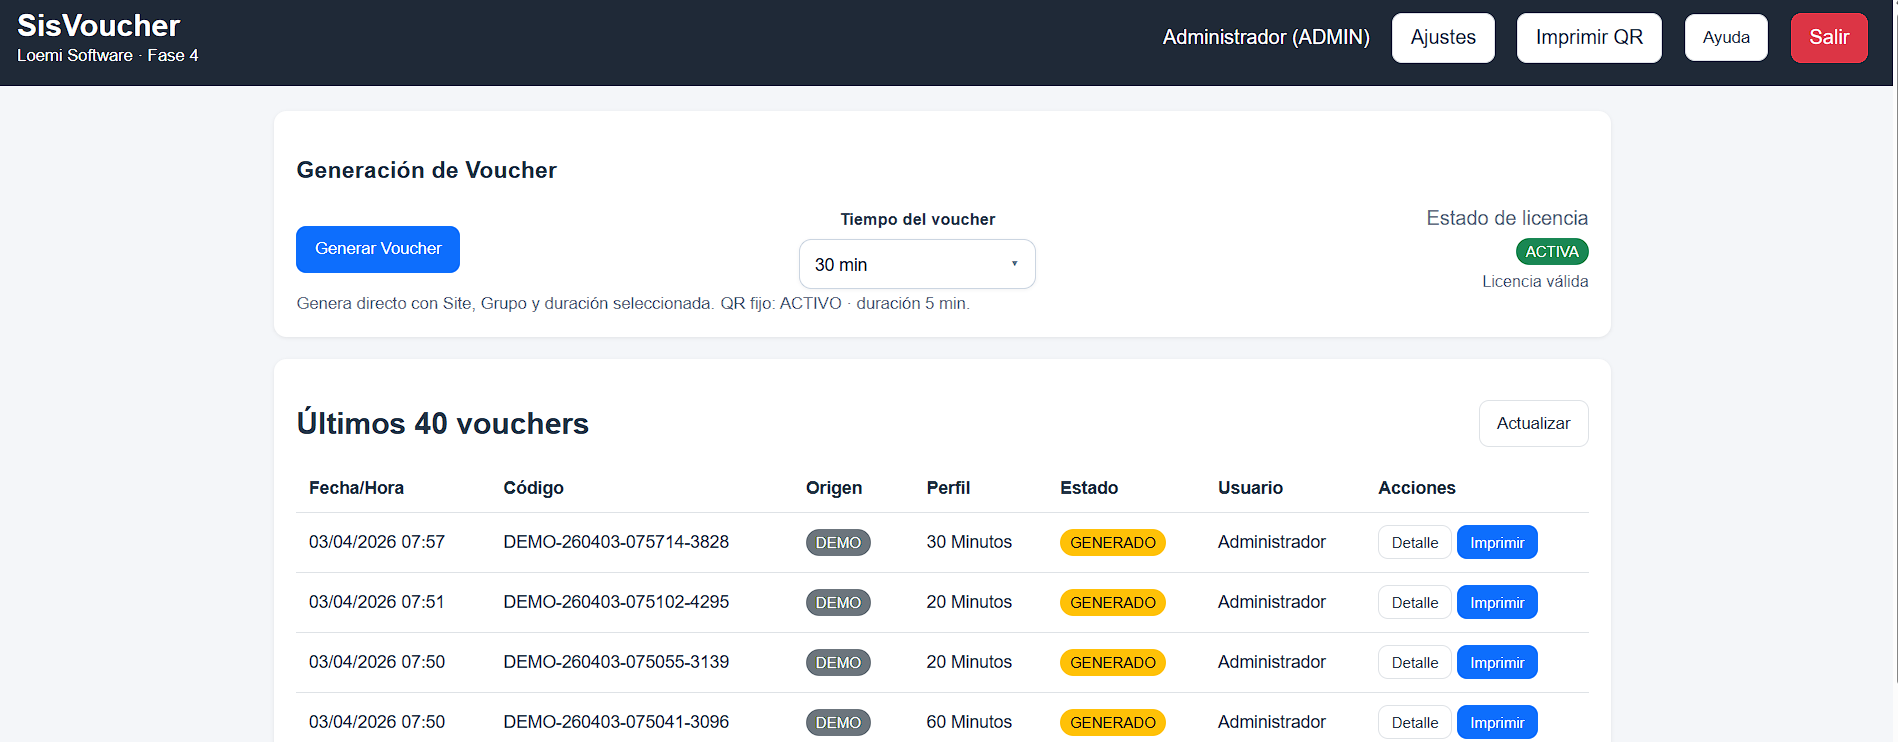Select code DEMO-260403-075041-3096

pyautogui.click(x=616, y=722)
